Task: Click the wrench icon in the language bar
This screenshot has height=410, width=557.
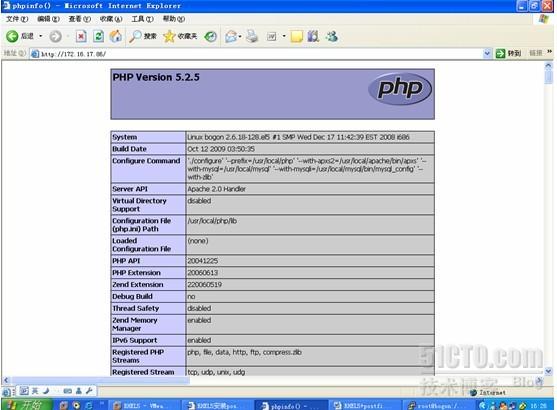Action: 89,391
